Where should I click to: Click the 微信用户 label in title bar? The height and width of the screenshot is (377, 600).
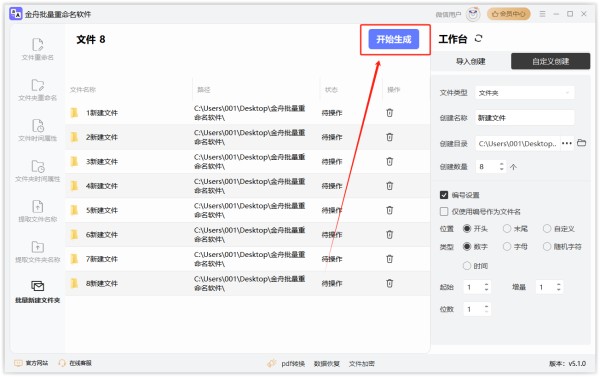tap(448, 15)
